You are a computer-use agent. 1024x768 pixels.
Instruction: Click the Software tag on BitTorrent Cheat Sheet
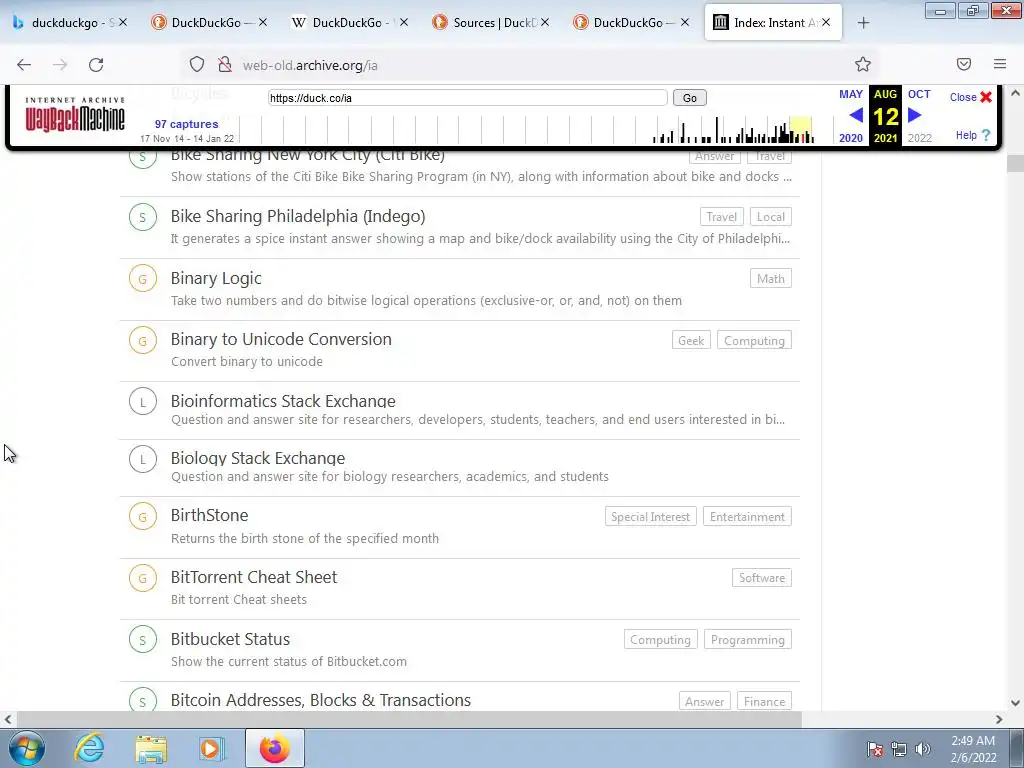click(x=761, y=578)
